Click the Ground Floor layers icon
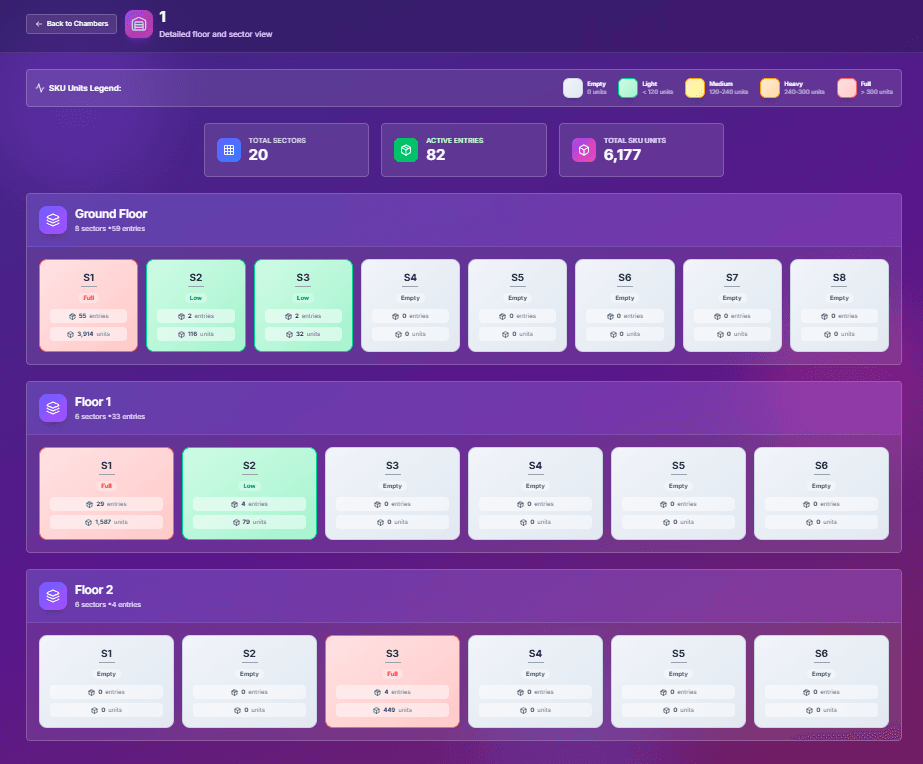 53,220
